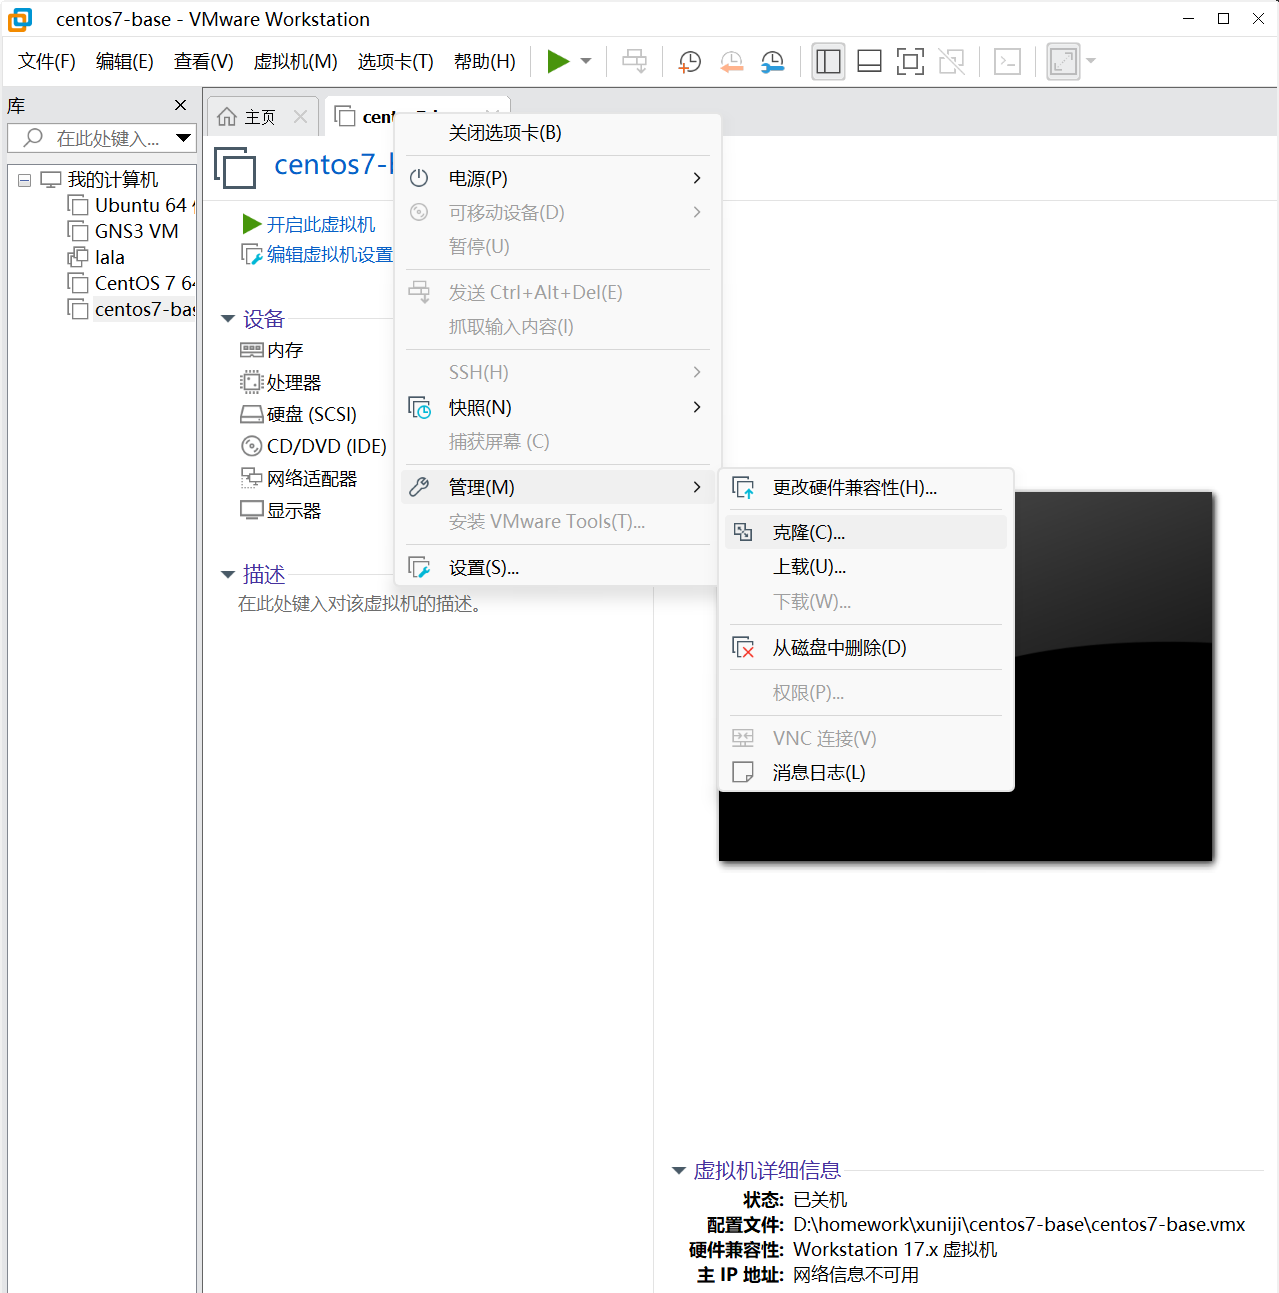Choose 克隆(C)... in the submenu
The height and width of the screenshot is (1293, 1279).
pos(866,533)
